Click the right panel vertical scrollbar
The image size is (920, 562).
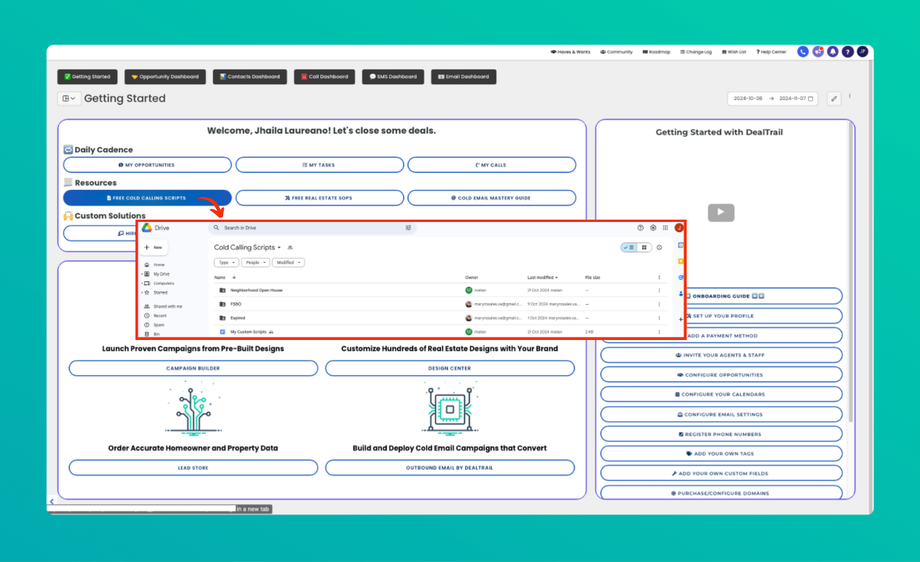pyautogui.click(x=850, y=273)
